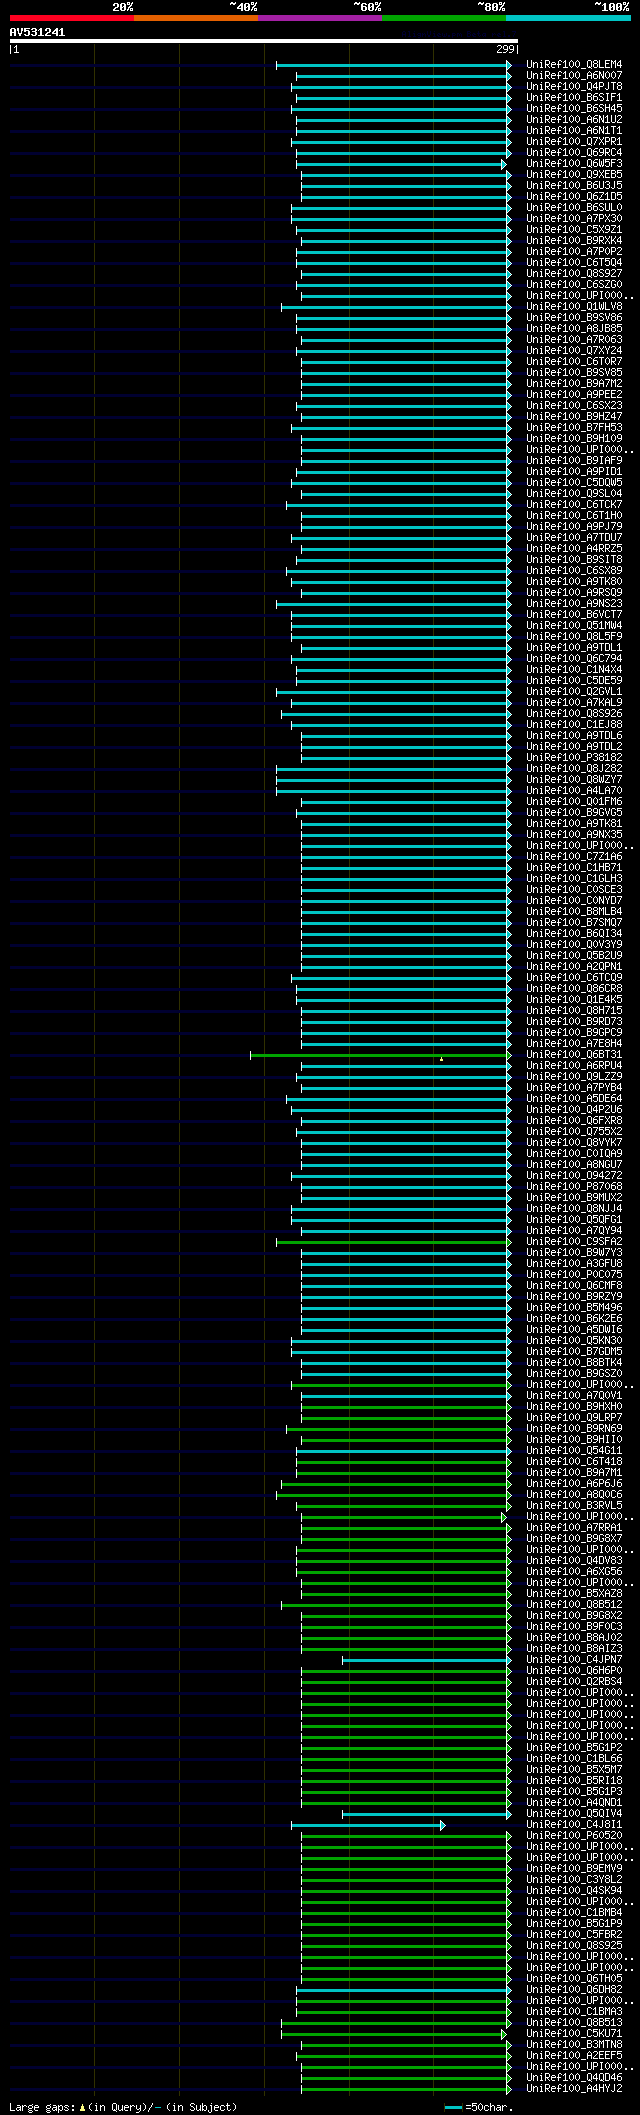Viewport: 640px width, 2115px height.
Task: Click the UniRef100_Q4SK94 label
Action: 574,1891
